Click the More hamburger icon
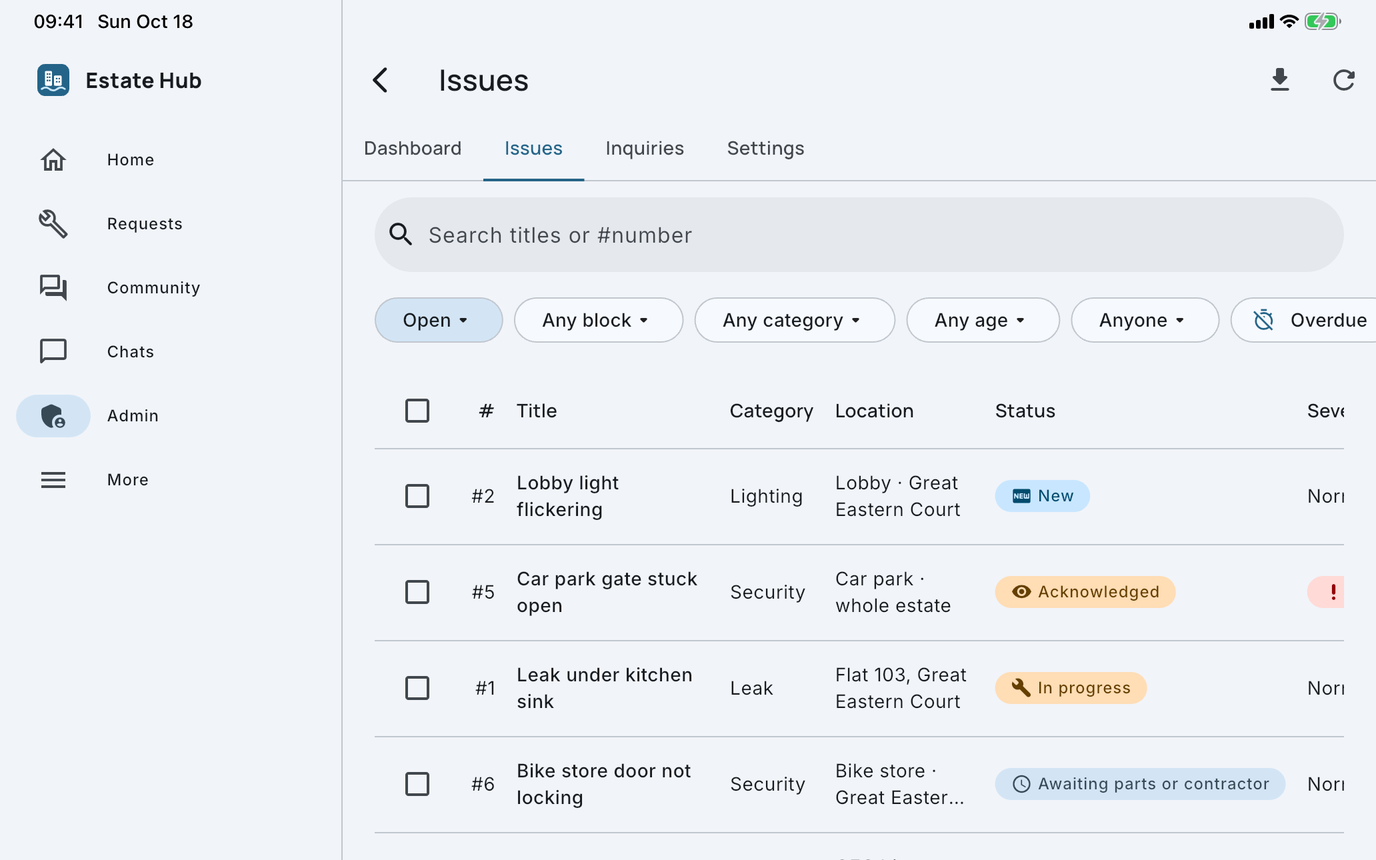The height and width of the screenshot is (860, 1376). [53, 480]
